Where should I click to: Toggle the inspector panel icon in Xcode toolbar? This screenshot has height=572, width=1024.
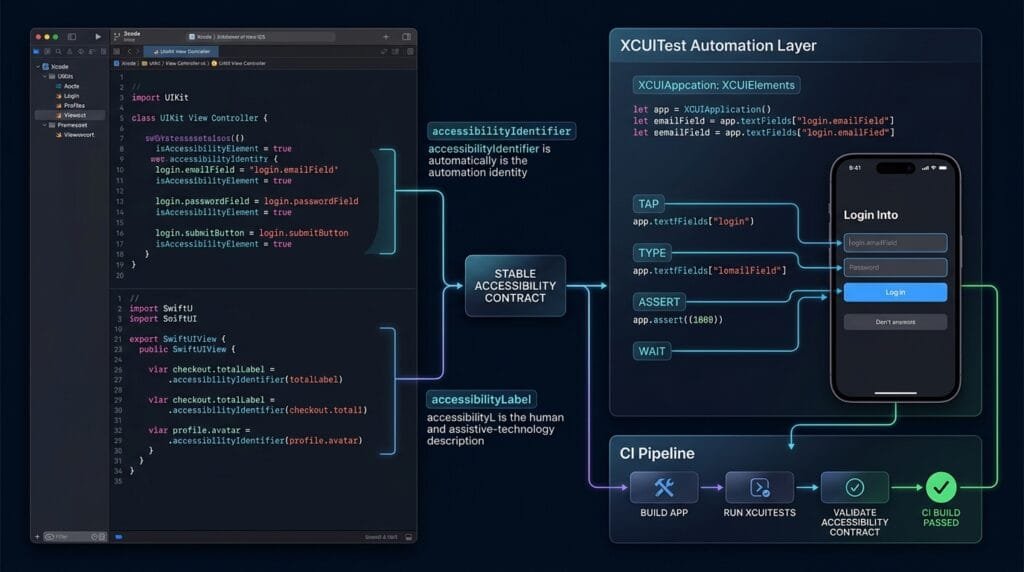point(406,37)
